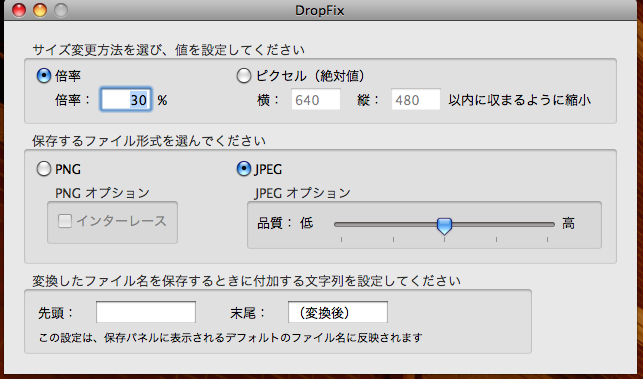Click the JPEG オプション label
The height and width of the screenshot is (379, 643).
303,193
